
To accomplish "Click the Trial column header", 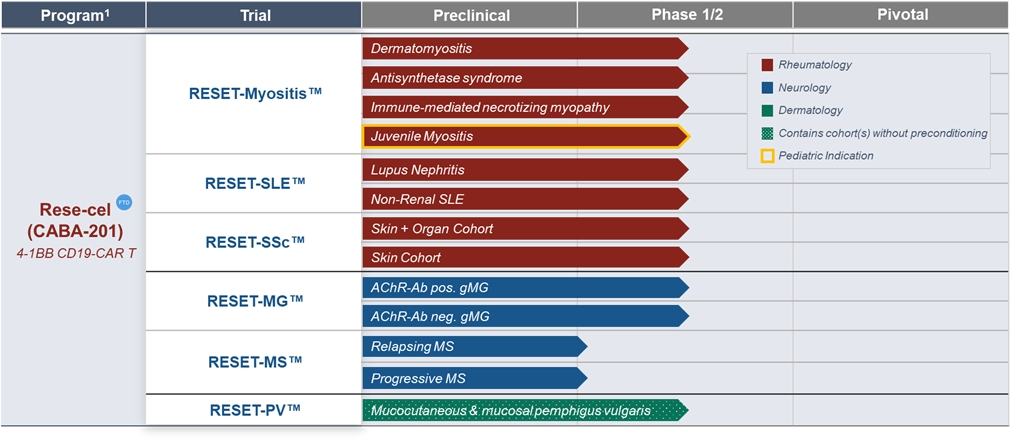I will pos(254,15).
